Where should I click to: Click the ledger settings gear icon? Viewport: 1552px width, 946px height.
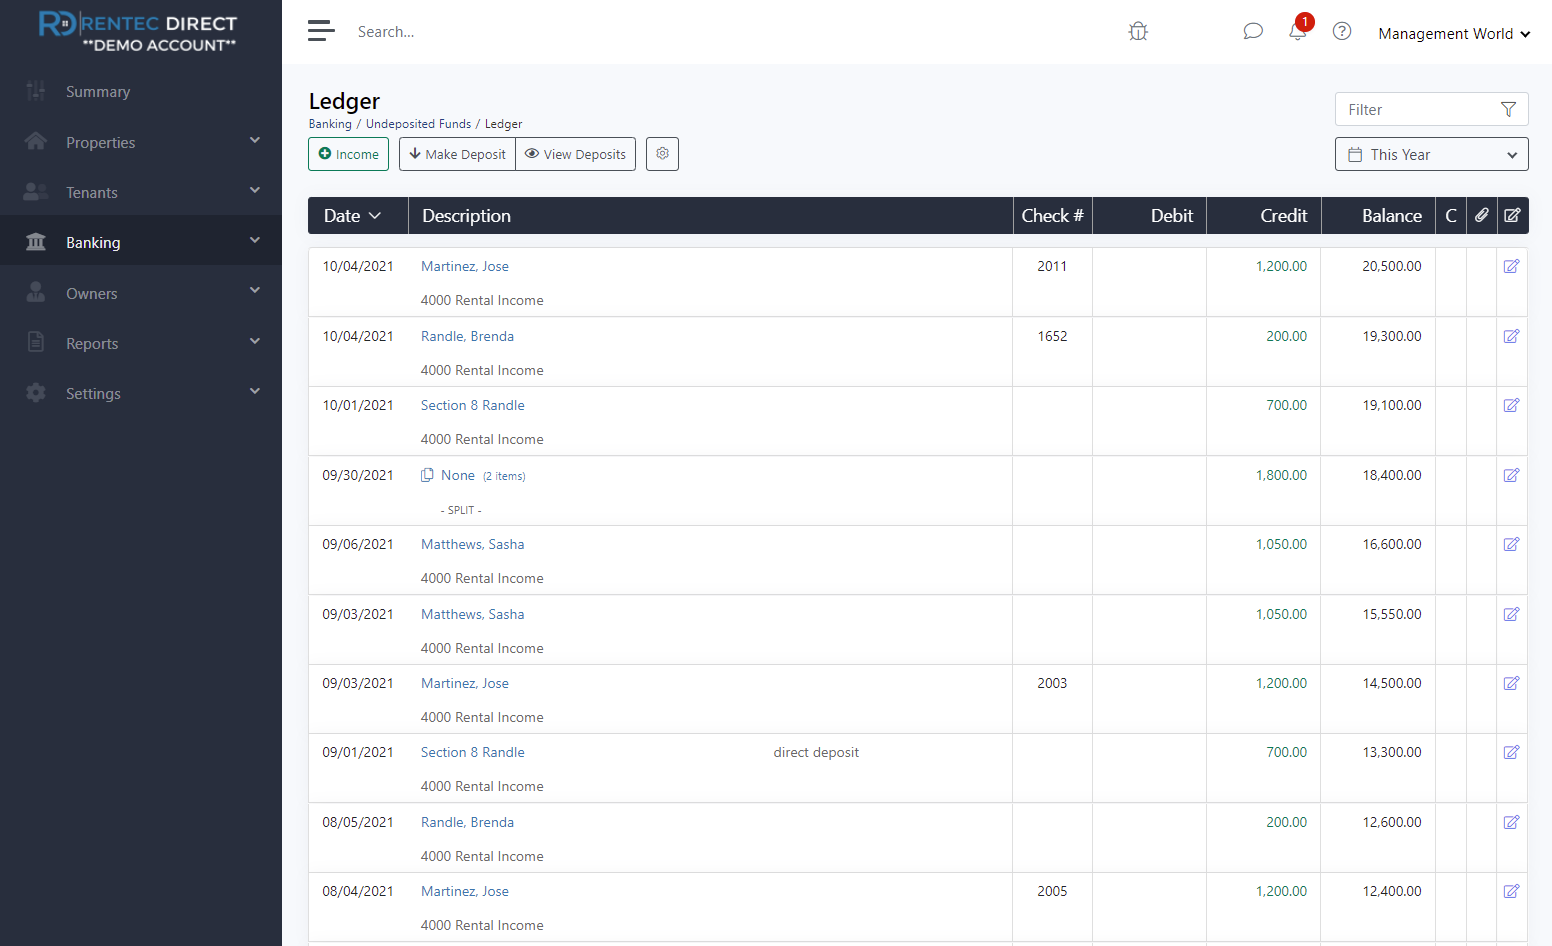[x=662, y=153]
